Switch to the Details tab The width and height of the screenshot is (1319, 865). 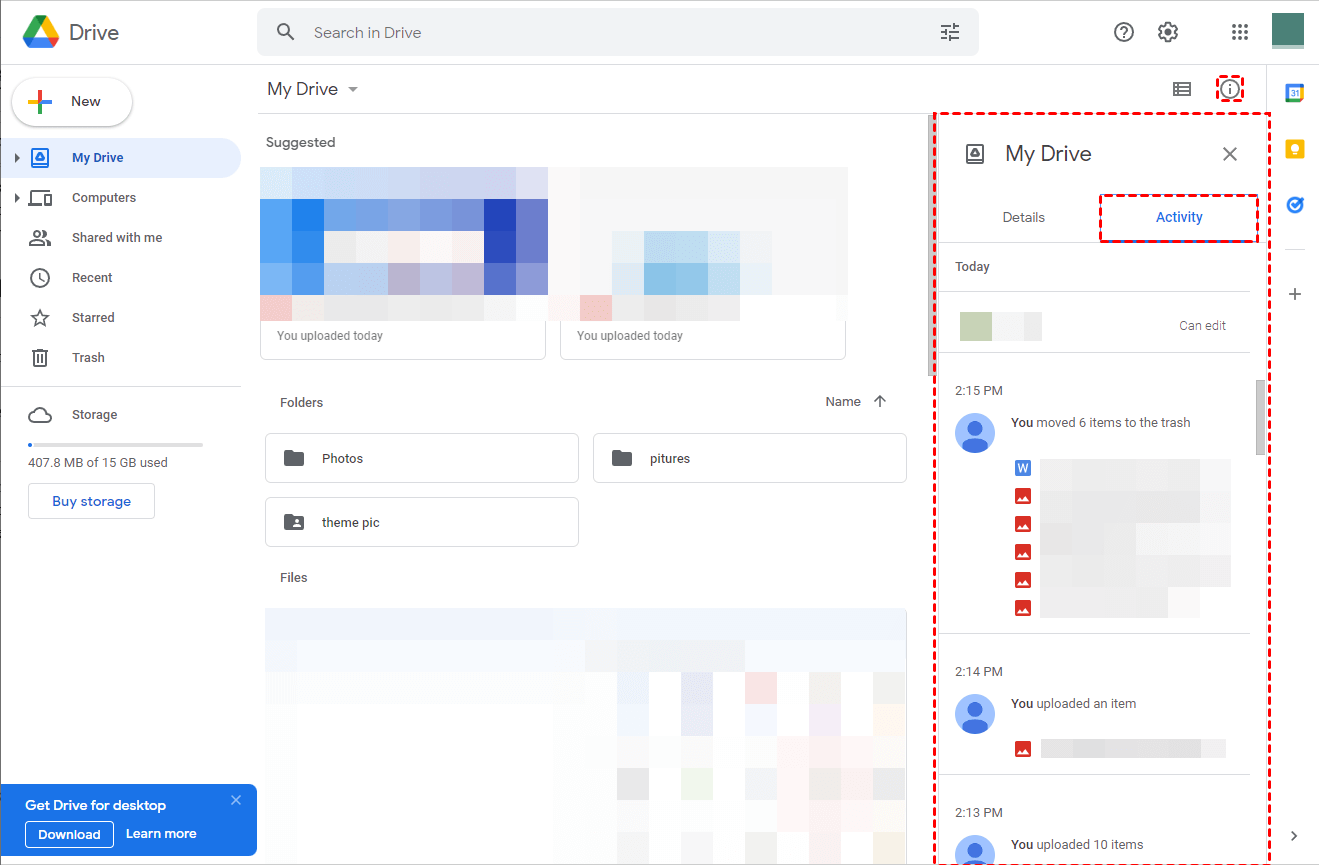[1023, 217]
